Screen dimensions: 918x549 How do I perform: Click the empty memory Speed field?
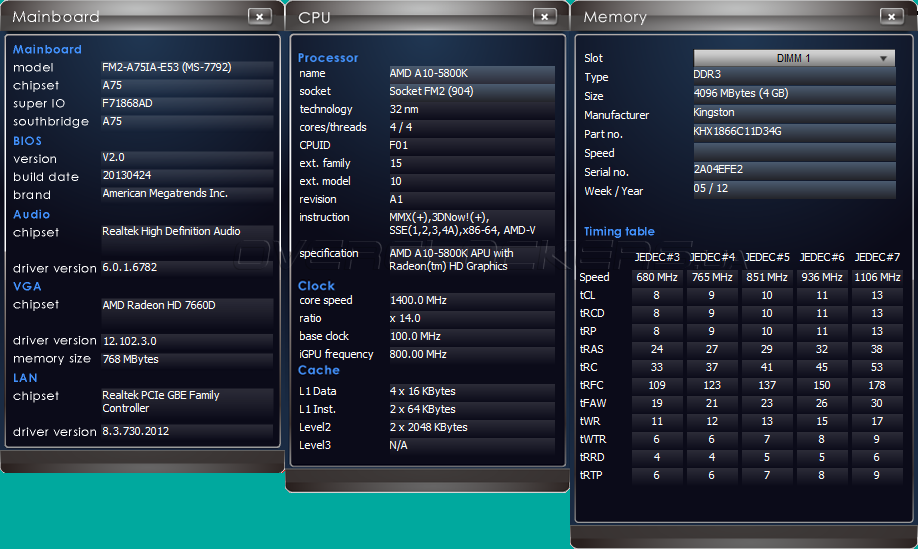(x=794, y=151)
